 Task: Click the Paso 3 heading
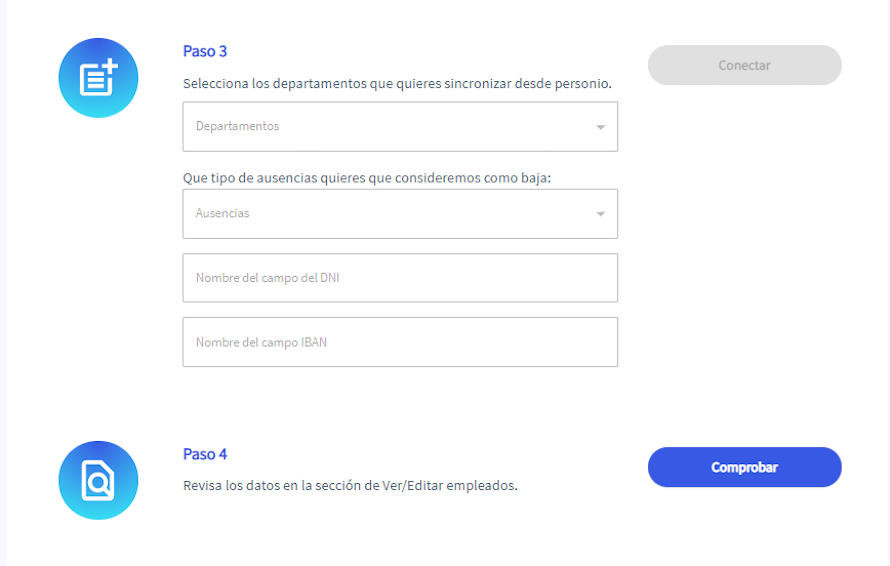[x=205, y=51]
